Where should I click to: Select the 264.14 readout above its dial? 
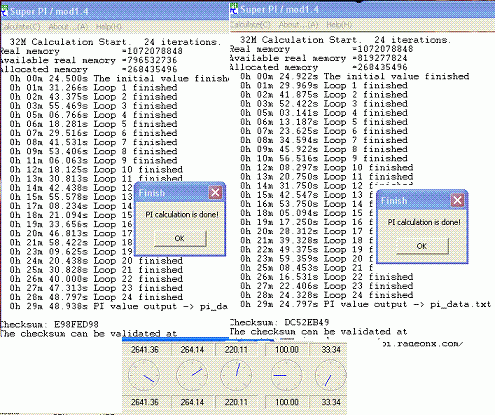pyautogui.click(x=192, y=350)
